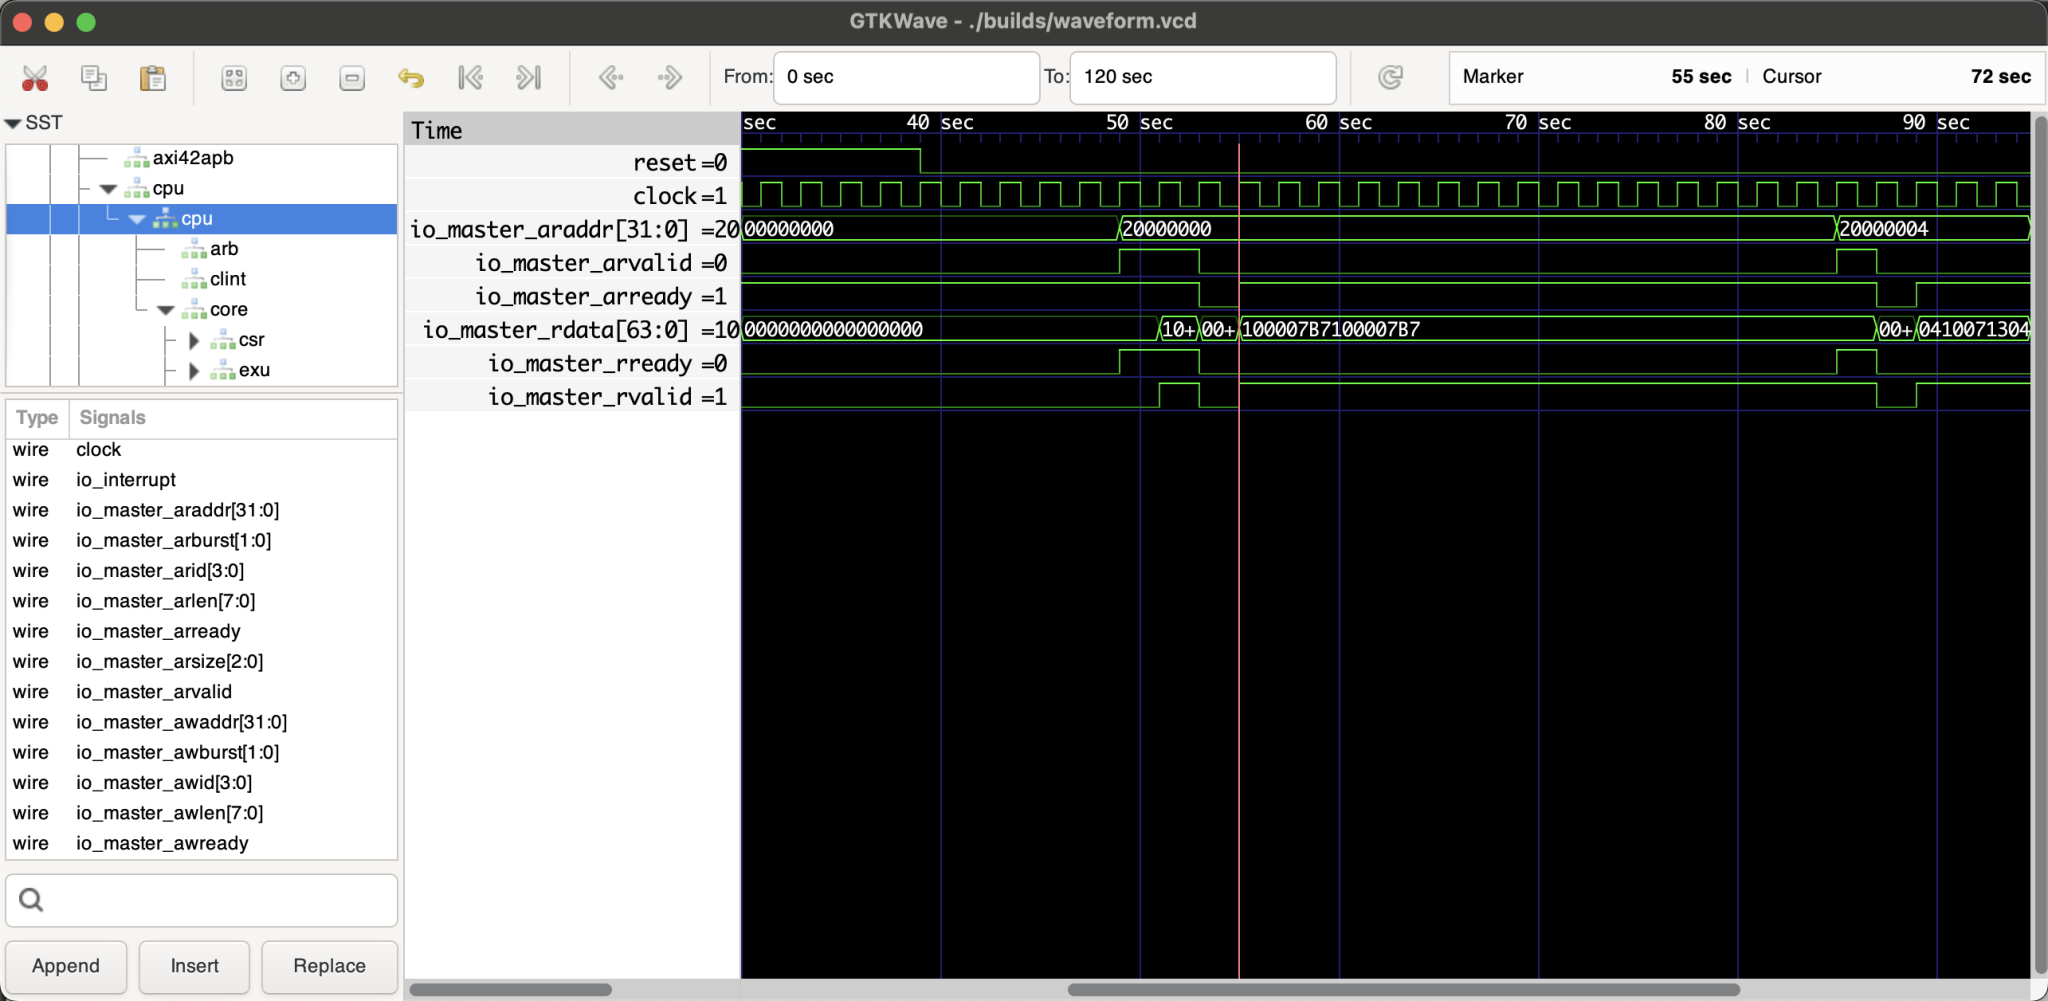Click the Zoom Fit icon
The image size is (2048, 1001).
point(234,78)
